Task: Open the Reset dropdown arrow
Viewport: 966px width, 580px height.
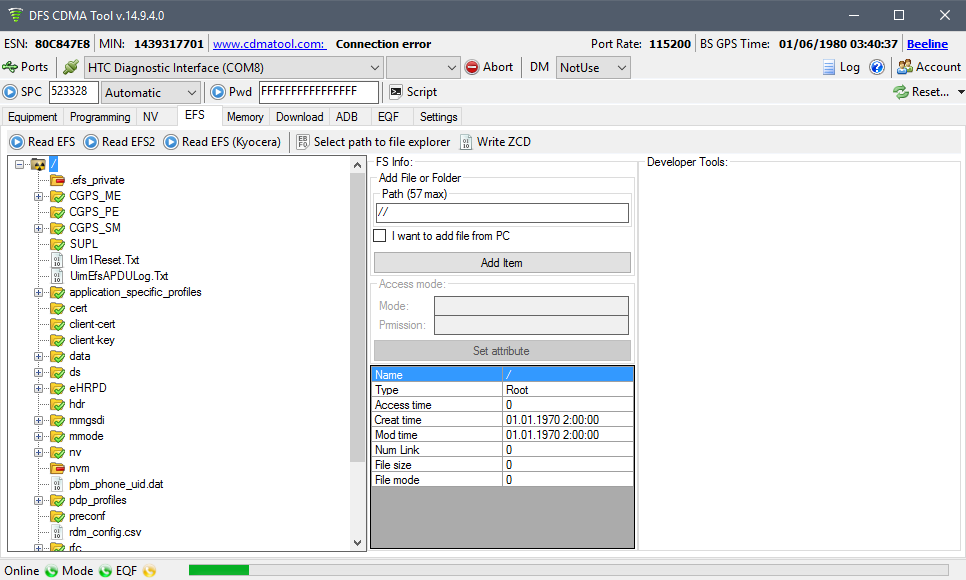Action: pyautogui.click(x=960, y=92)
